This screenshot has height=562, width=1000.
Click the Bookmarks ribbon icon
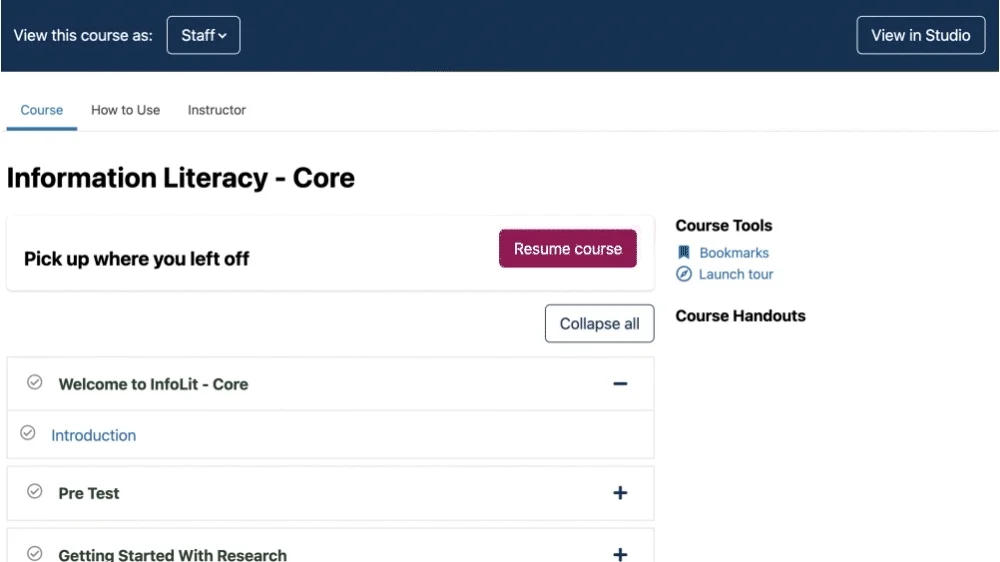[684, 253]
